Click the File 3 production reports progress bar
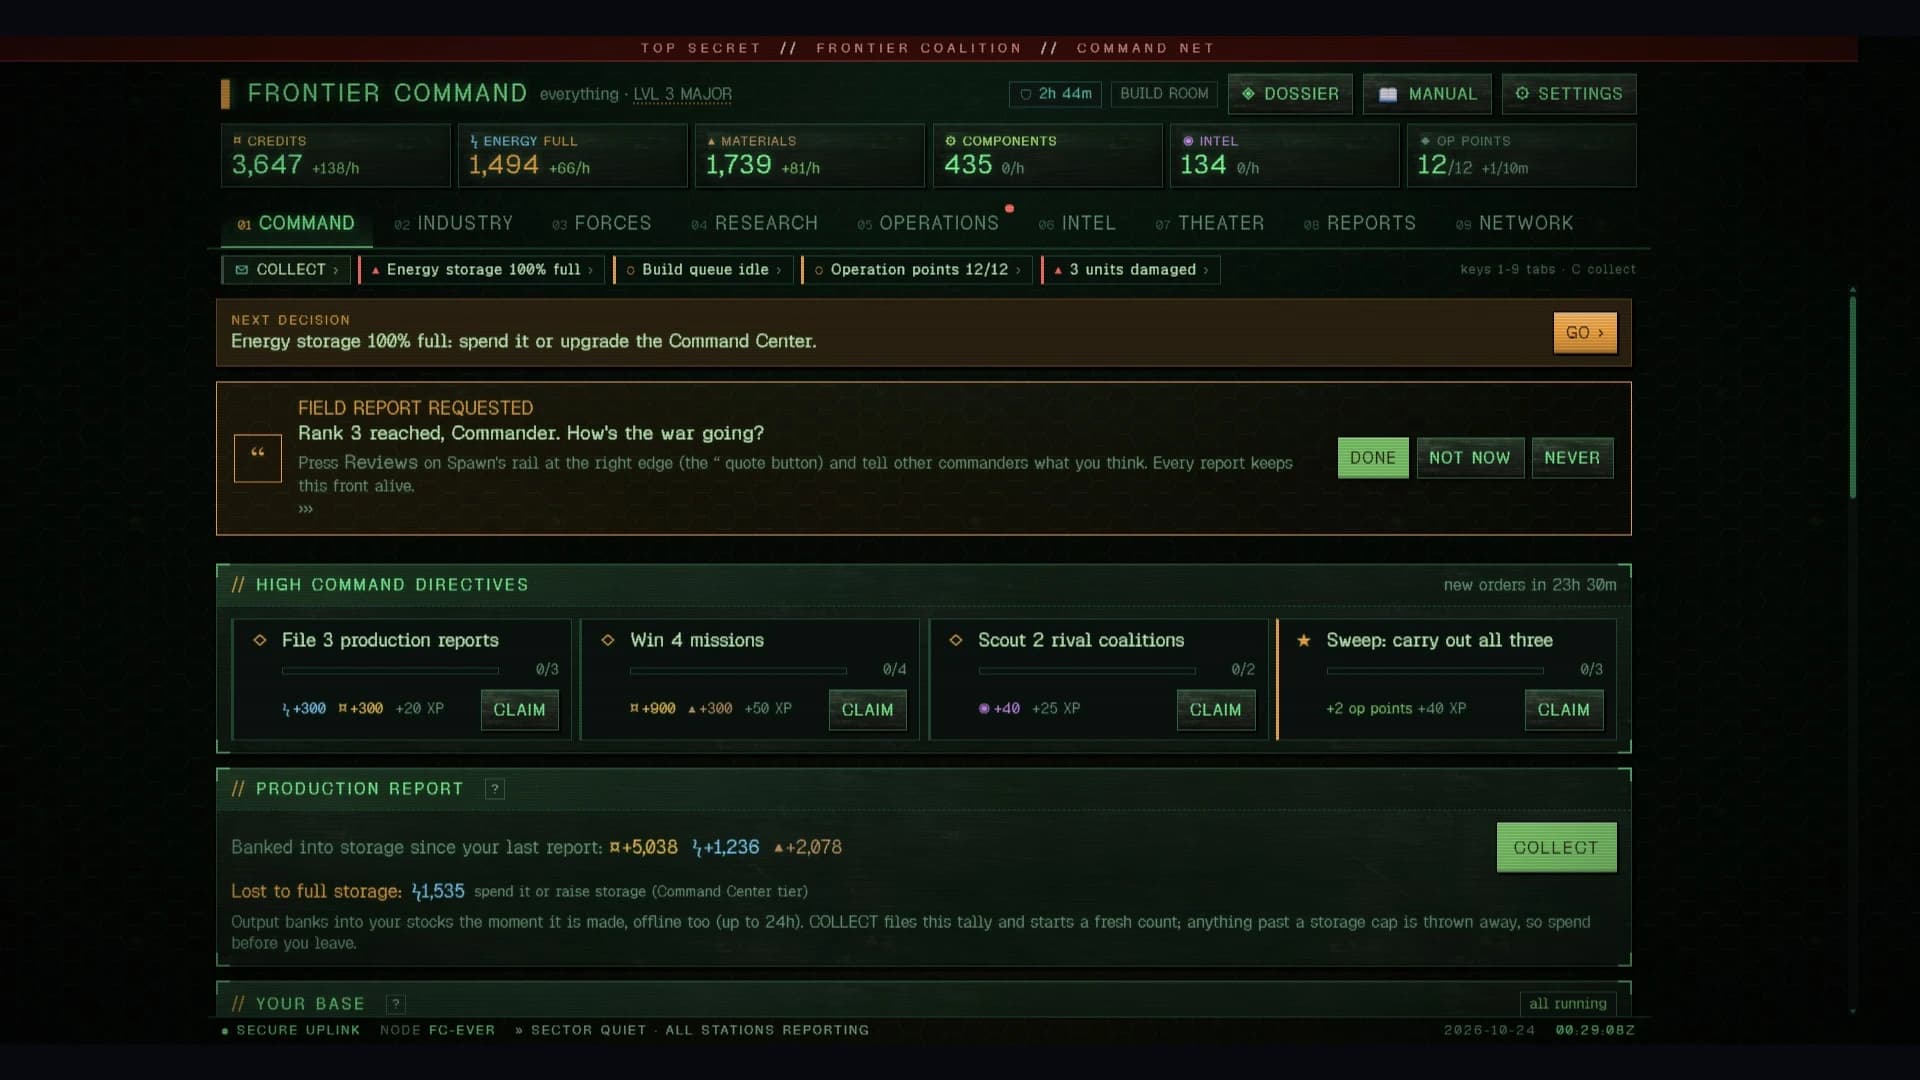Image resolution: width=1920 pixels, height=1080 pixels. click(390, 670)
